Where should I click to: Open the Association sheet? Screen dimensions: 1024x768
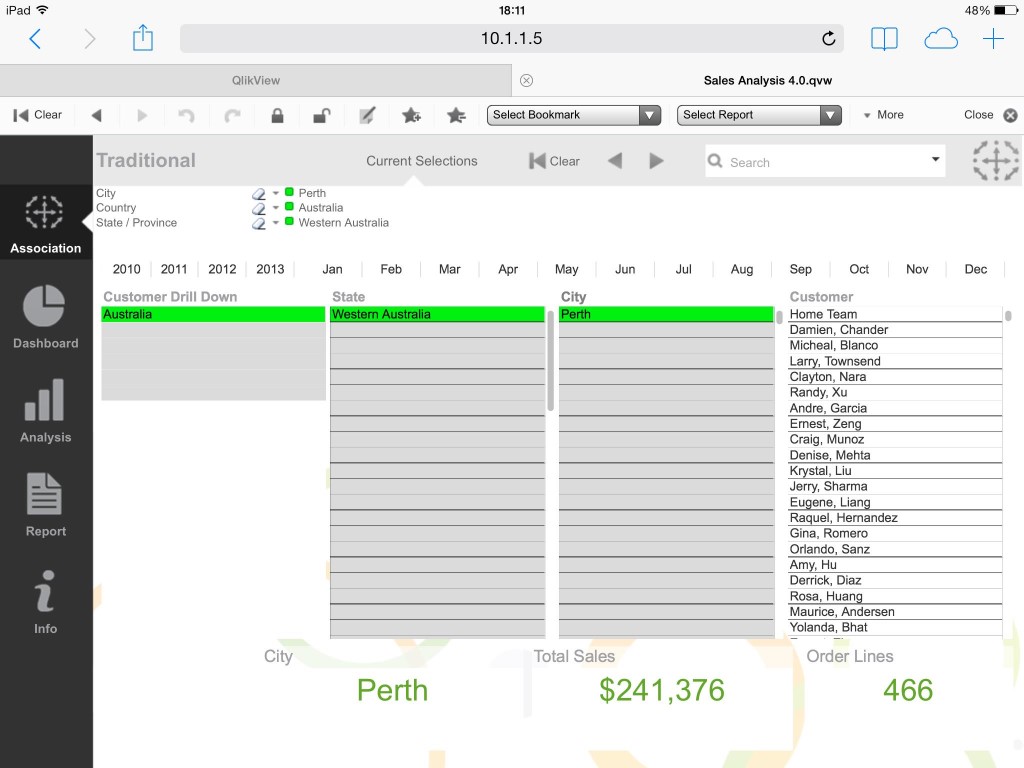(x=45, y=224)
